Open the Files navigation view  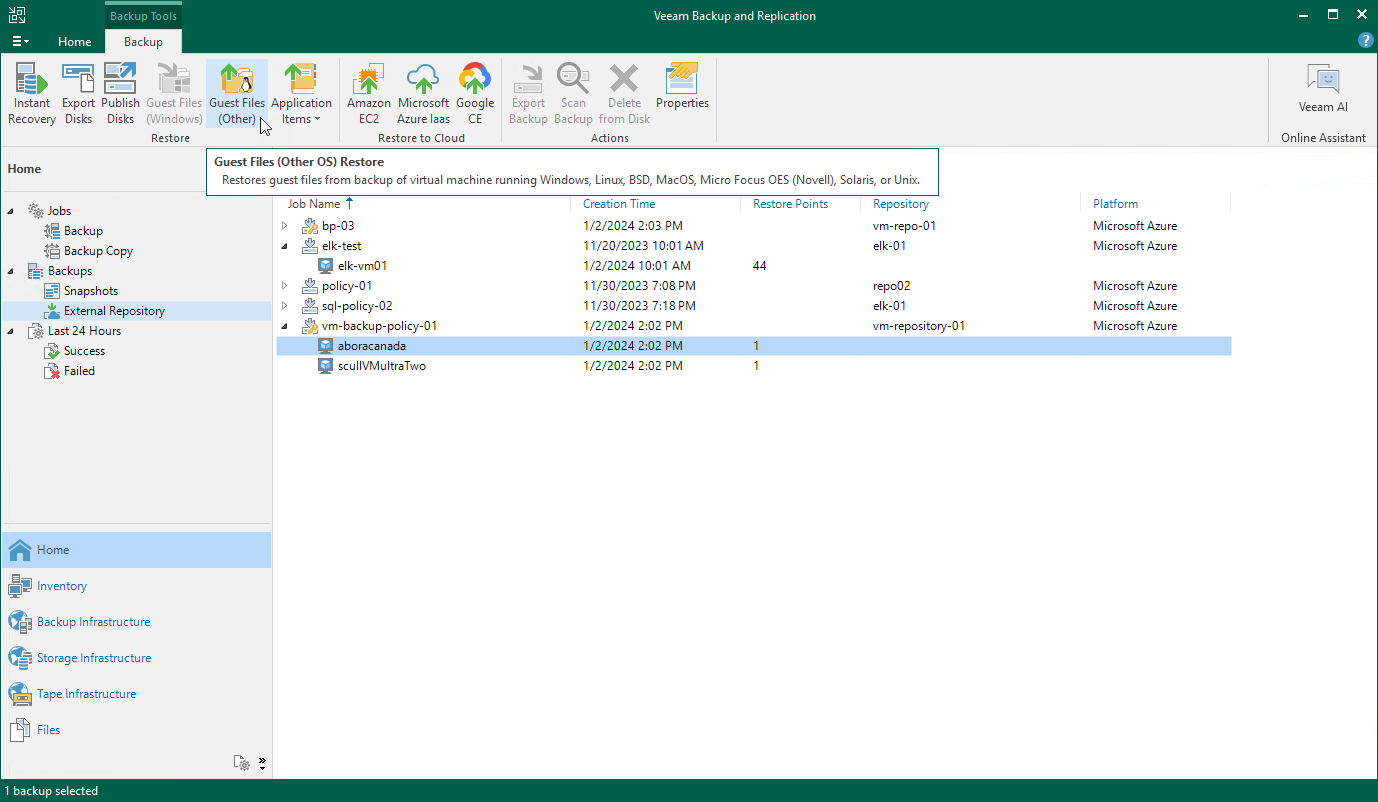(x=136, y=730)
